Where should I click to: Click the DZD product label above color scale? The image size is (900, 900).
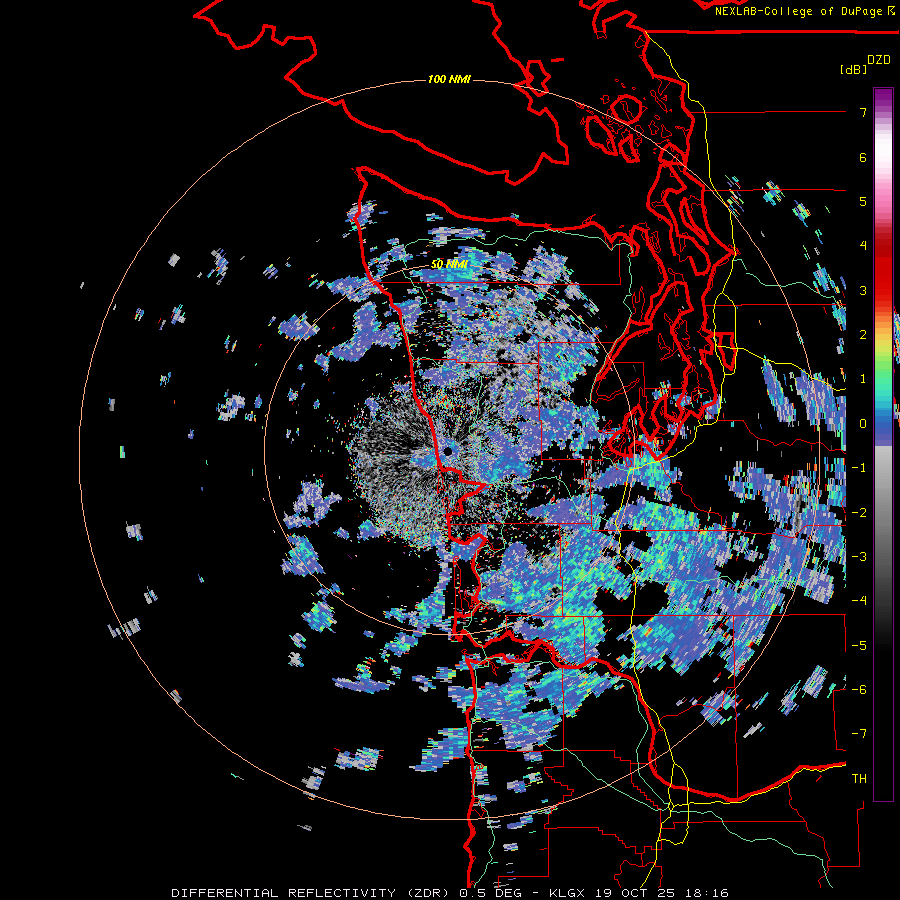pyautogui.click(x=879, y=60)
